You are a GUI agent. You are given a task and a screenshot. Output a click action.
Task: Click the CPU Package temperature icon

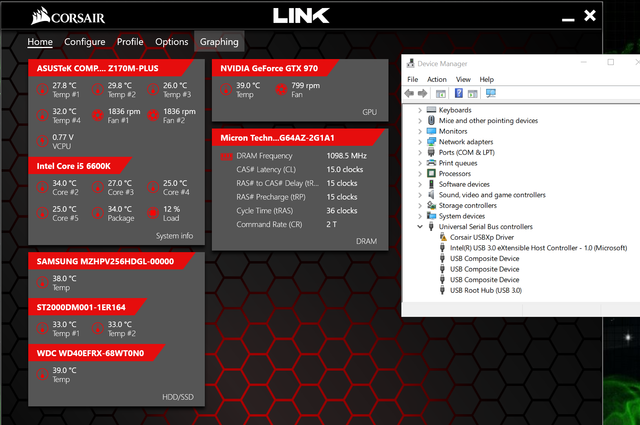tap(98, 213)
